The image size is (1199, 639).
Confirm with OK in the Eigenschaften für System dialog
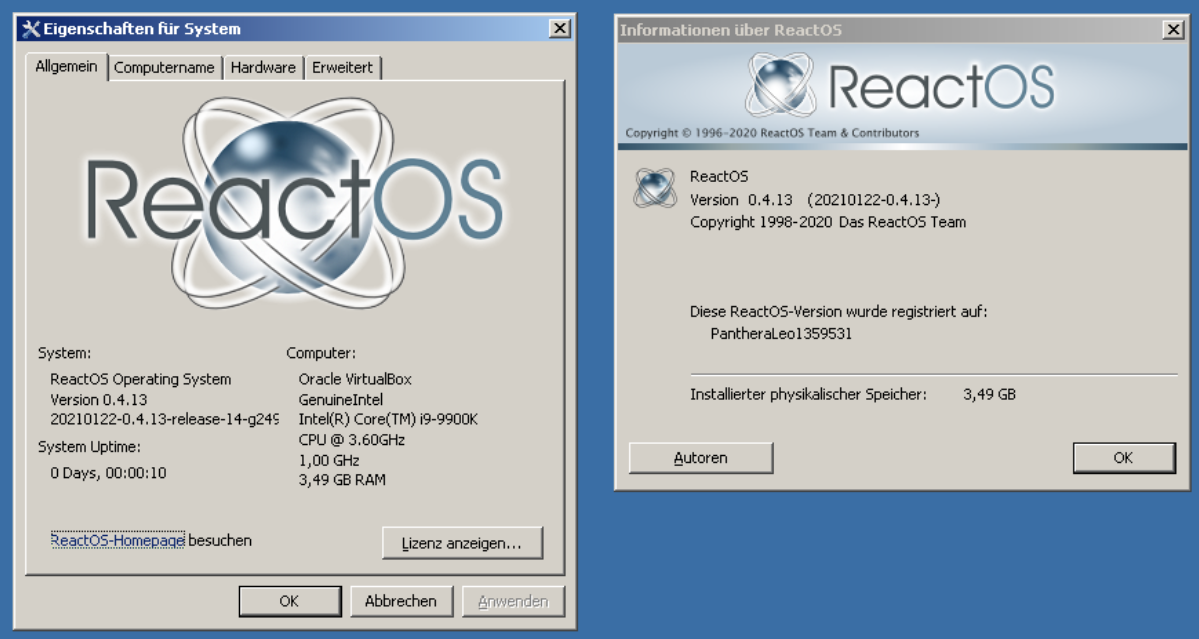(x=289, y=602)
